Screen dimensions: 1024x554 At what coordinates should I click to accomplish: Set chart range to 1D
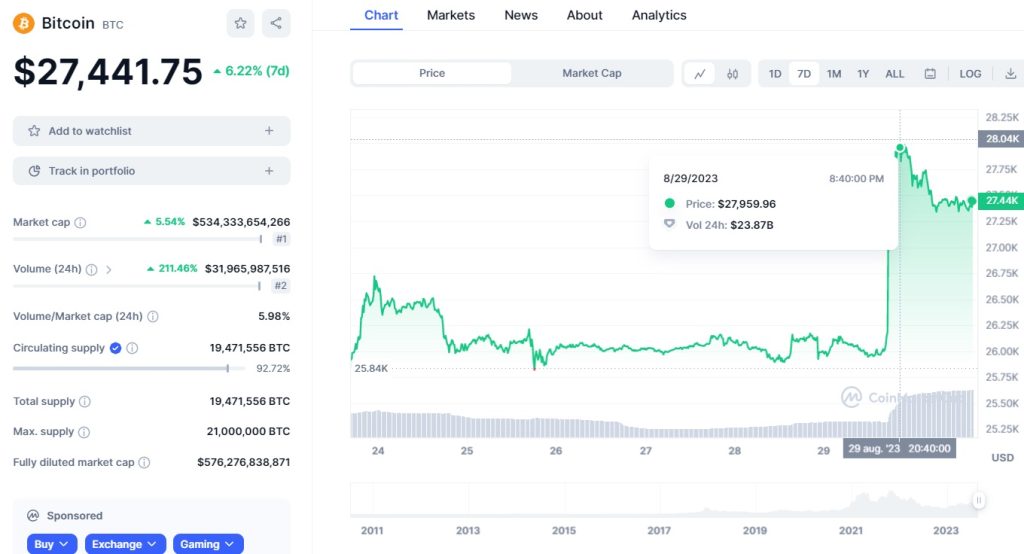pyautogui.click(x=775, y=74)
